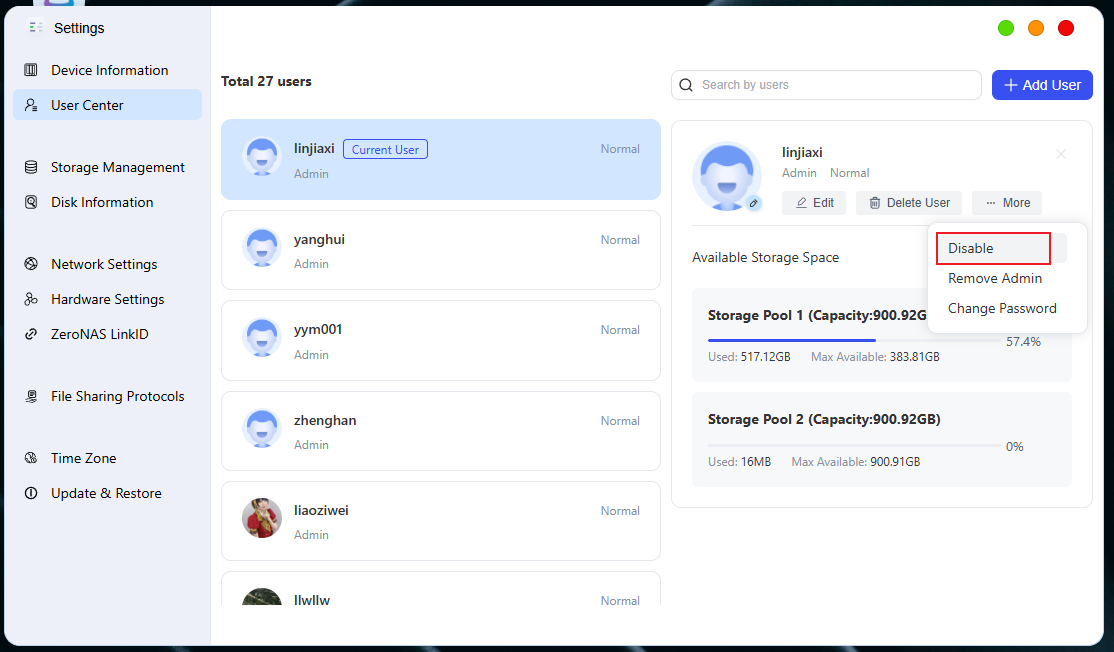Close the linjiaxi user detail panel

pyautogui.click(x=1061, y=154)
